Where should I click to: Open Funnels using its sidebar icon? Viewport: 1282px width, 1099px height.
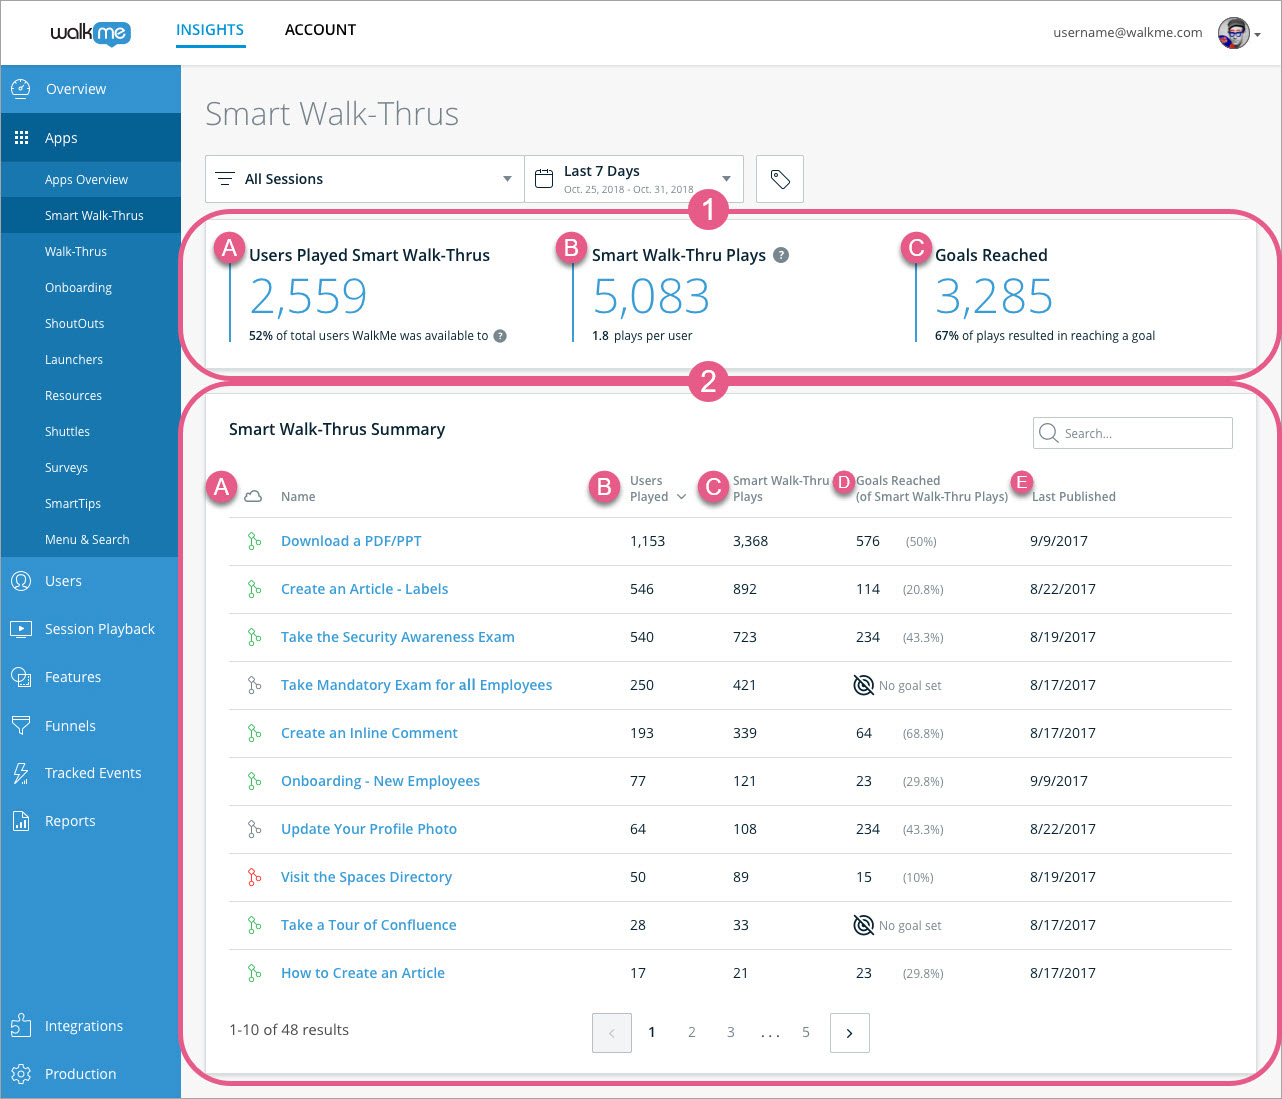(21, 725)
